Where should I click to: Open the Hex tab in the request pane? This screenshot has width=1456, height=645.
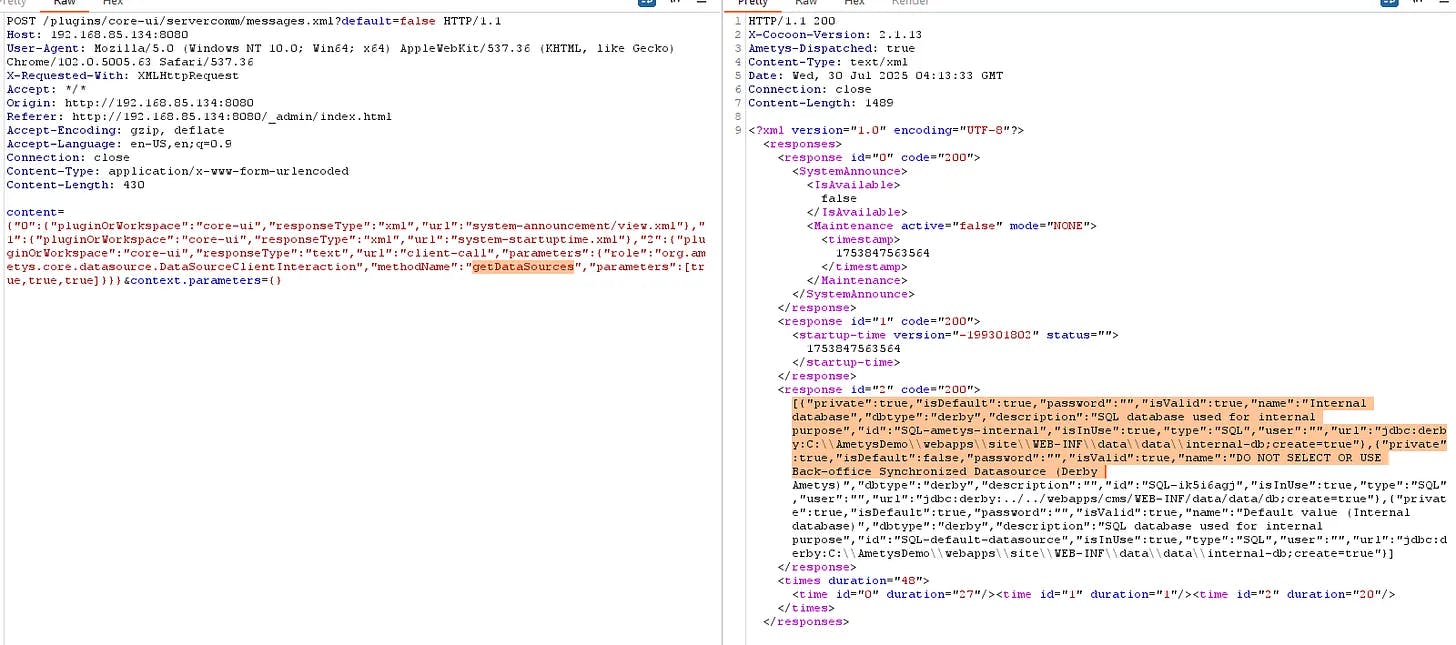pos(113,3)
